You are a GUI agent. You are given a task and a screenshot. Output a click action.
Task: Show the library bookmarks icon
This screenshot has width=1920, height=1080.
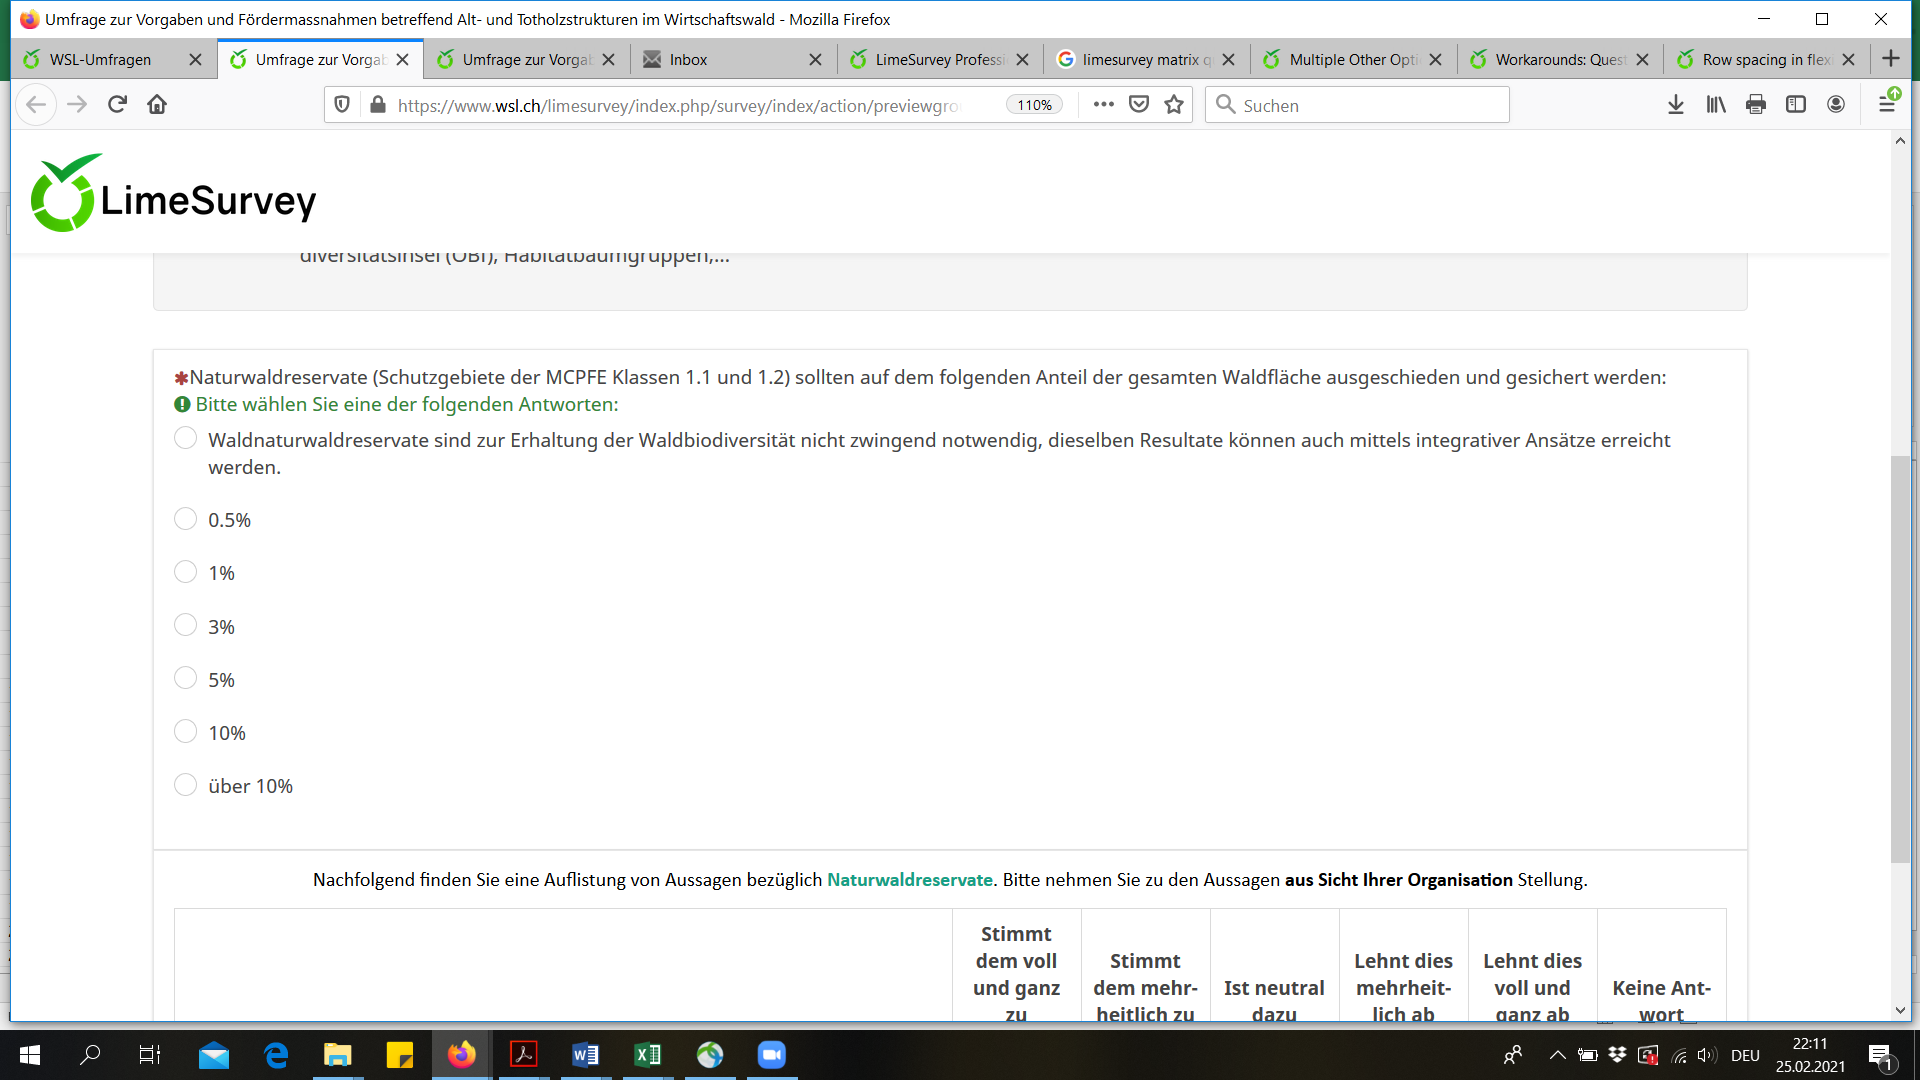point(1716,105)
